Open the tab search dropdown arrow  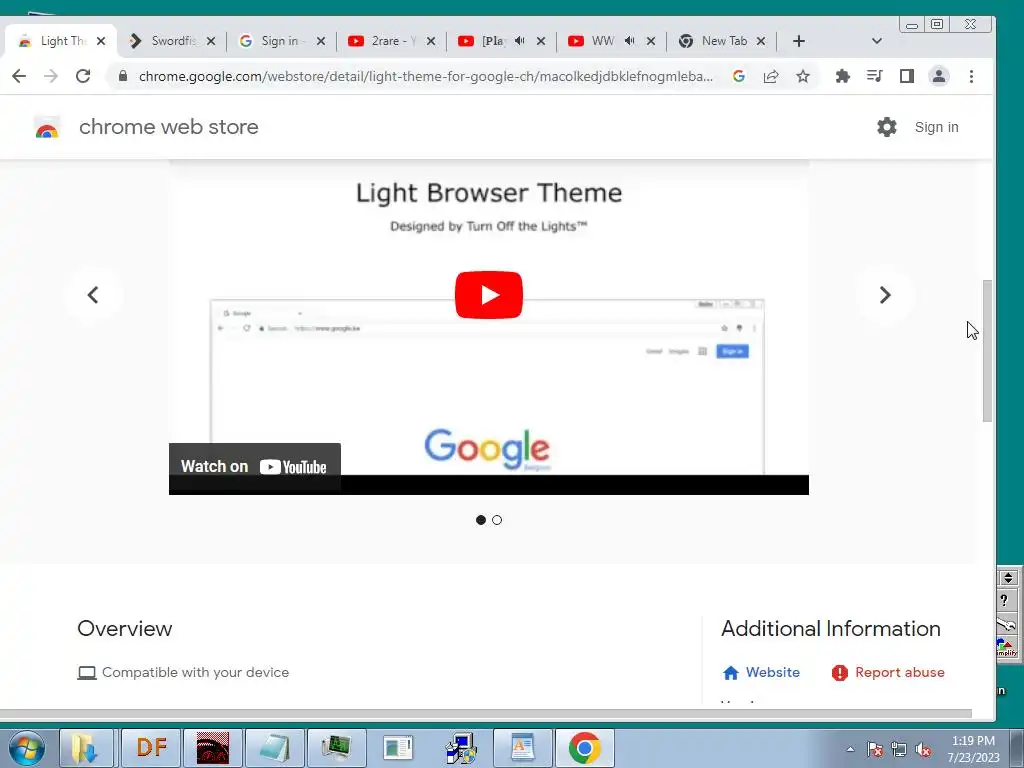[876, 41]
